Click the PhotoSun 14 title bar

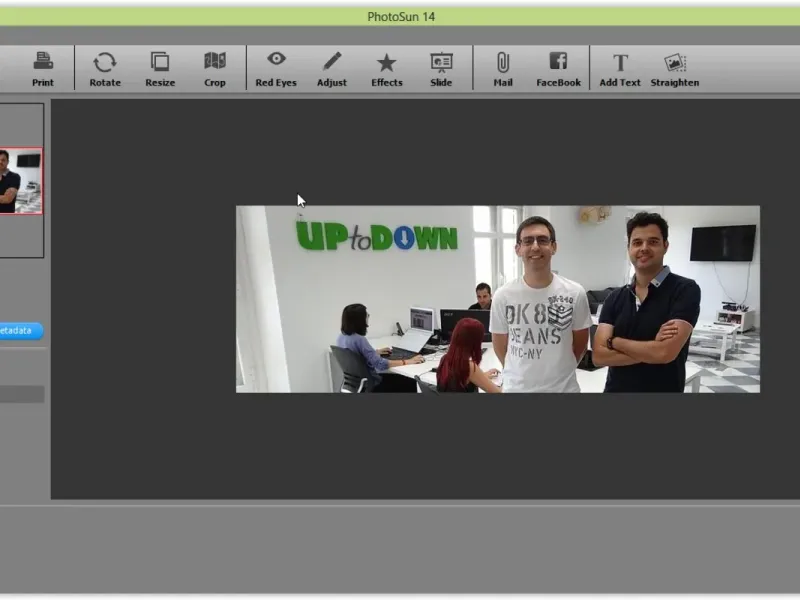click(x=400, y=17)
